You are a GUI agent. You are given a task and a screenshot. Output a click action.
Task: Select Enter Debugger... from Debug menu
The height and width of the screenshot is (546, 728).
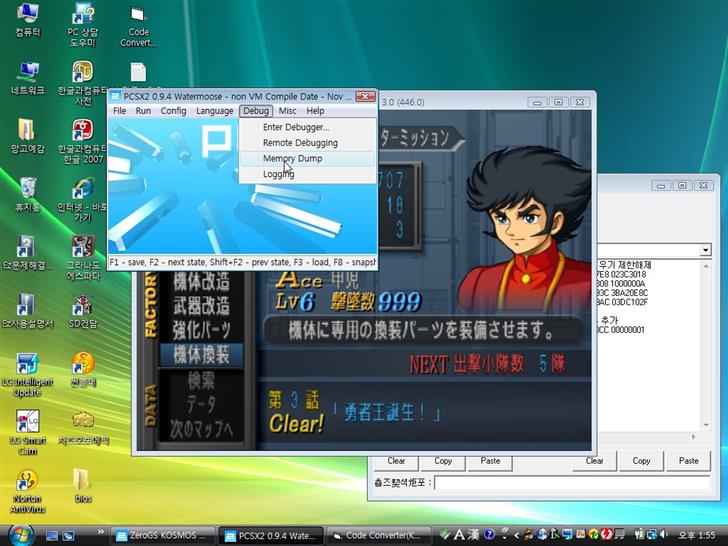[x=307, y=127]
